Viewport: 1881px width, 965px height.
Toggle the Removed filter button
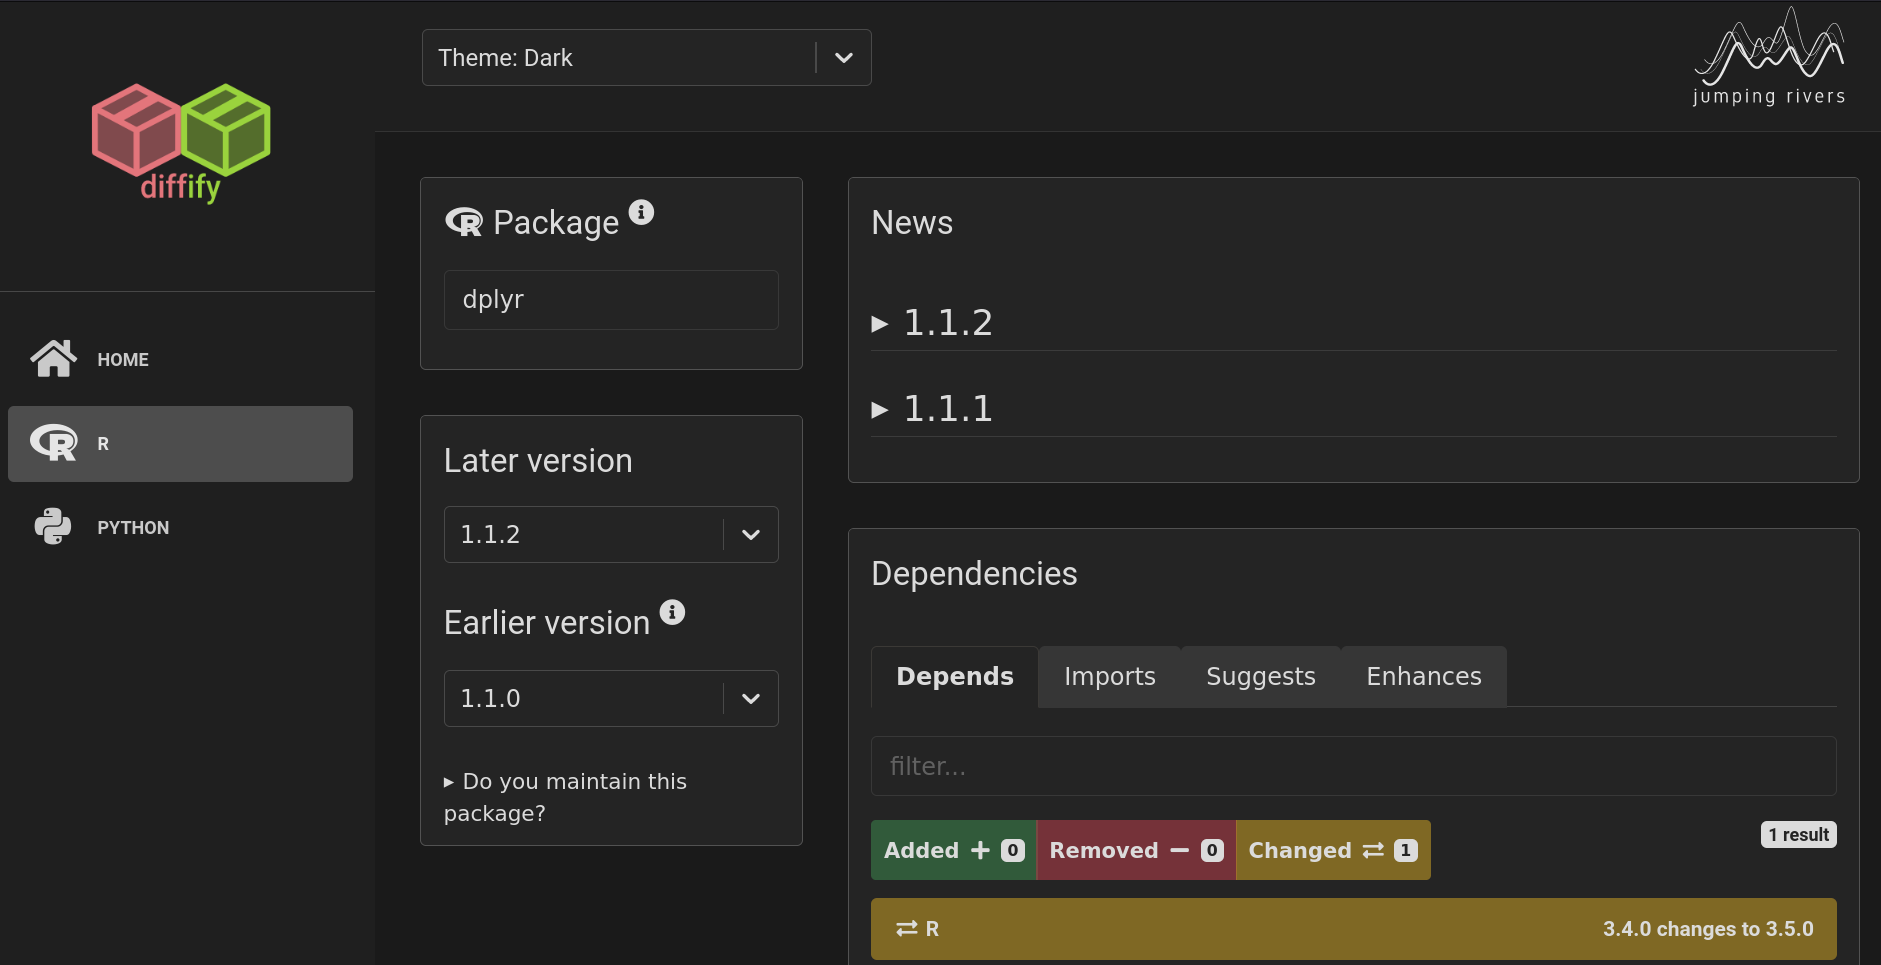coord(1136,850)
